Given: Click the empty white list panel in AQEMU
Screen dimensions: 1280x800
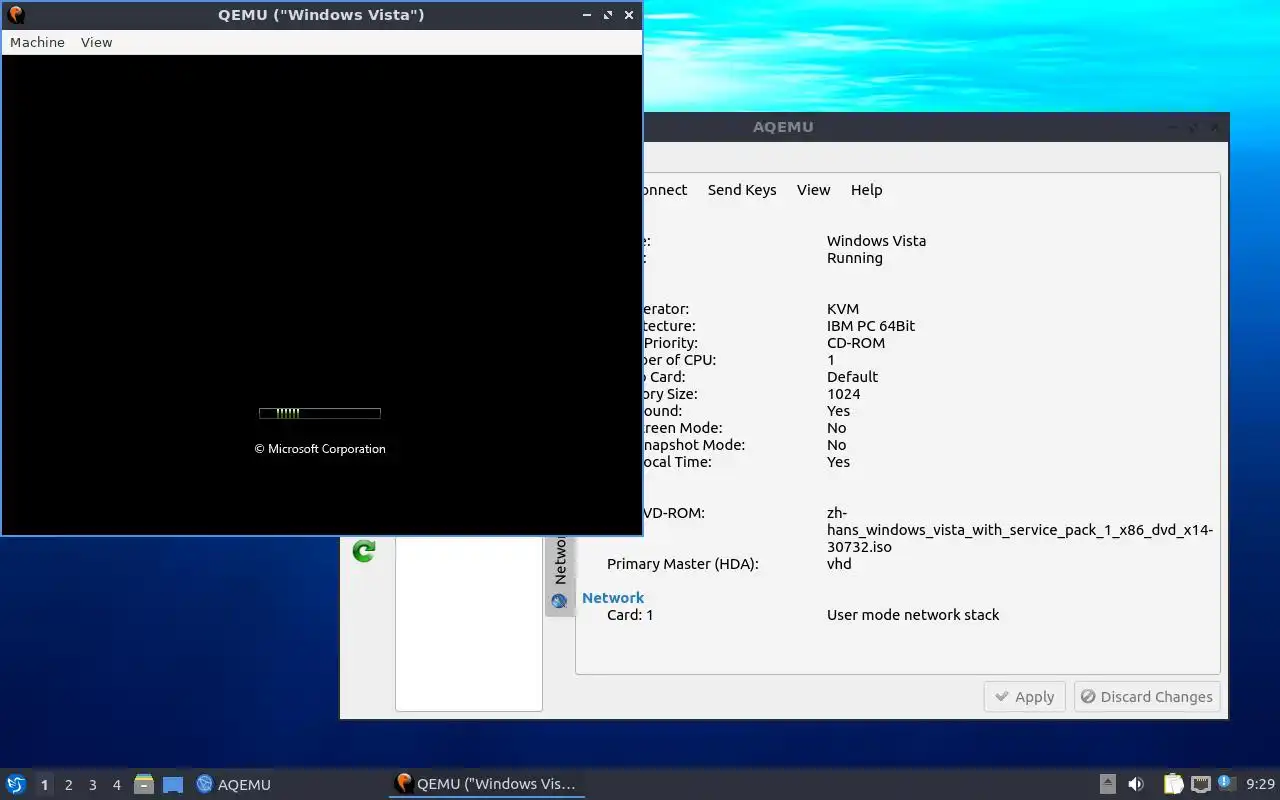Looking at the screenshot, I should [469, 623].
